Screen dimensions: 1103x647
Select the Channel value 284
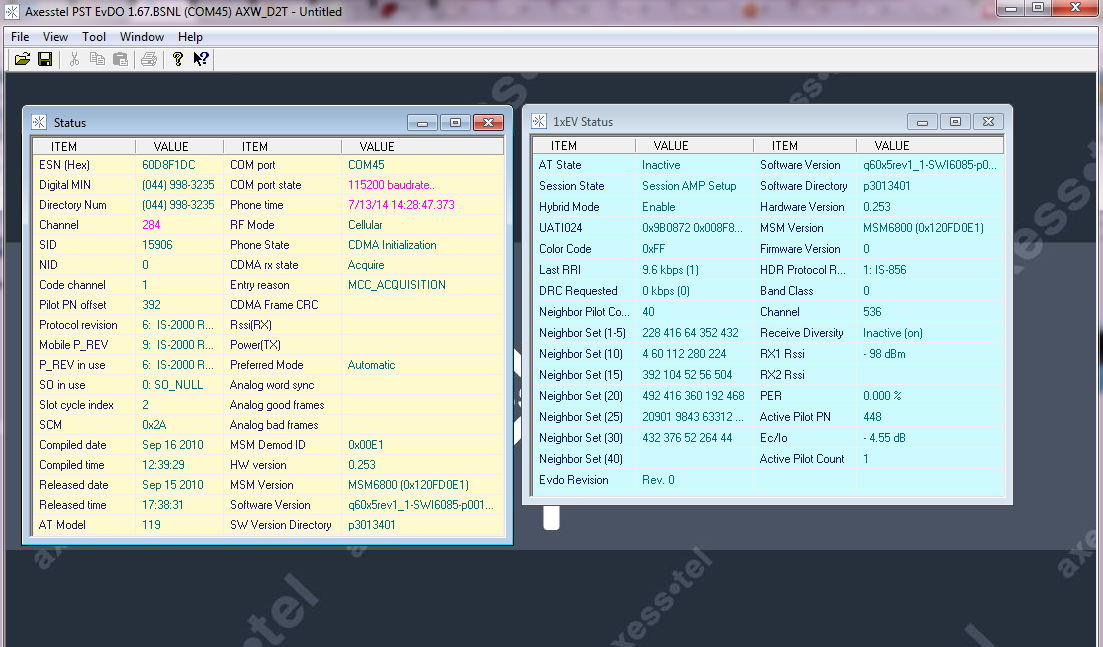151,225
